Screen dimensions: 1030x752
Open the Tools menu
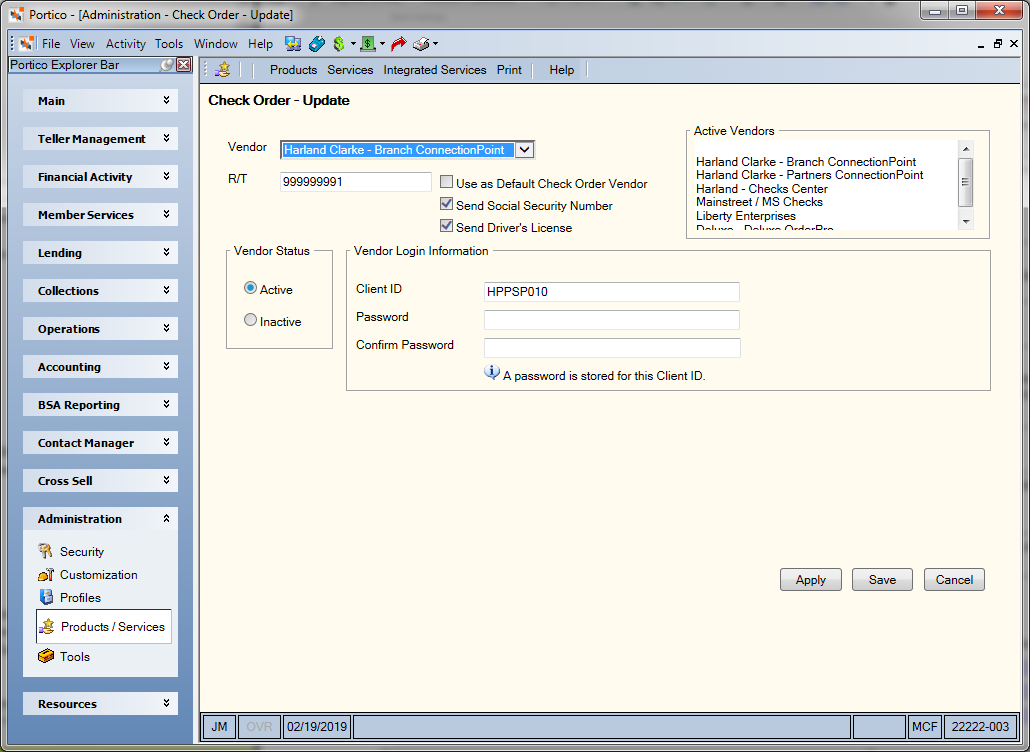pyautogui.click(x=169, y=44)
